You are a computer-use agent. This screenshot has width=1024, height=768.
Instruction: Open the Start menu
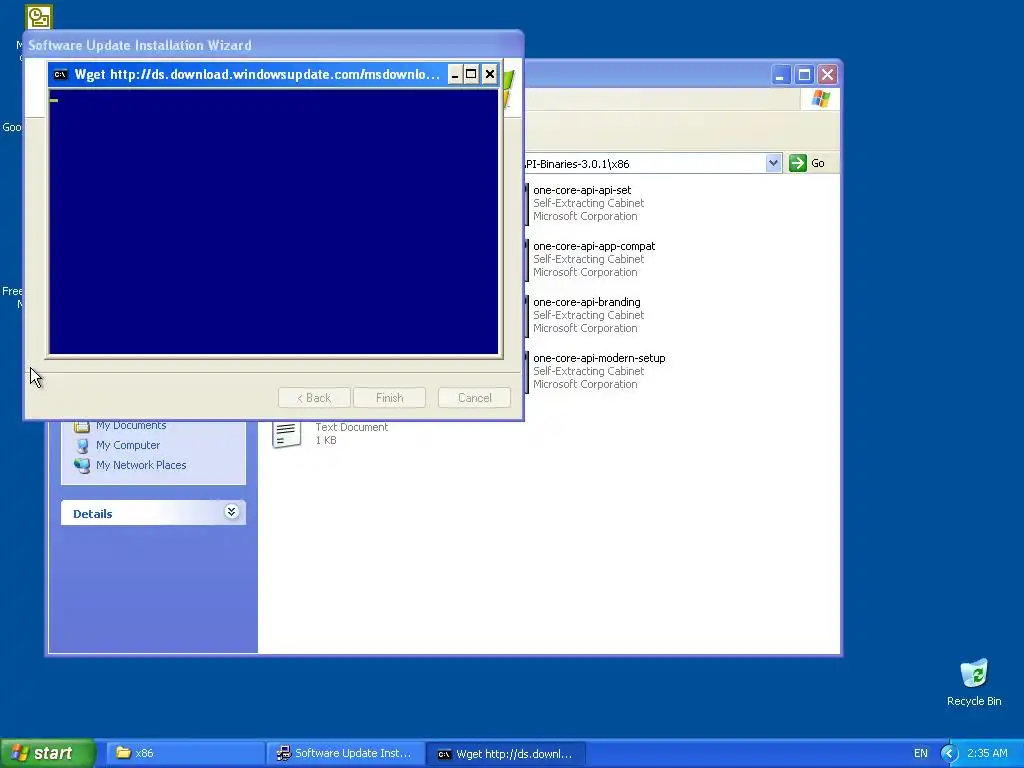point(48,753)
